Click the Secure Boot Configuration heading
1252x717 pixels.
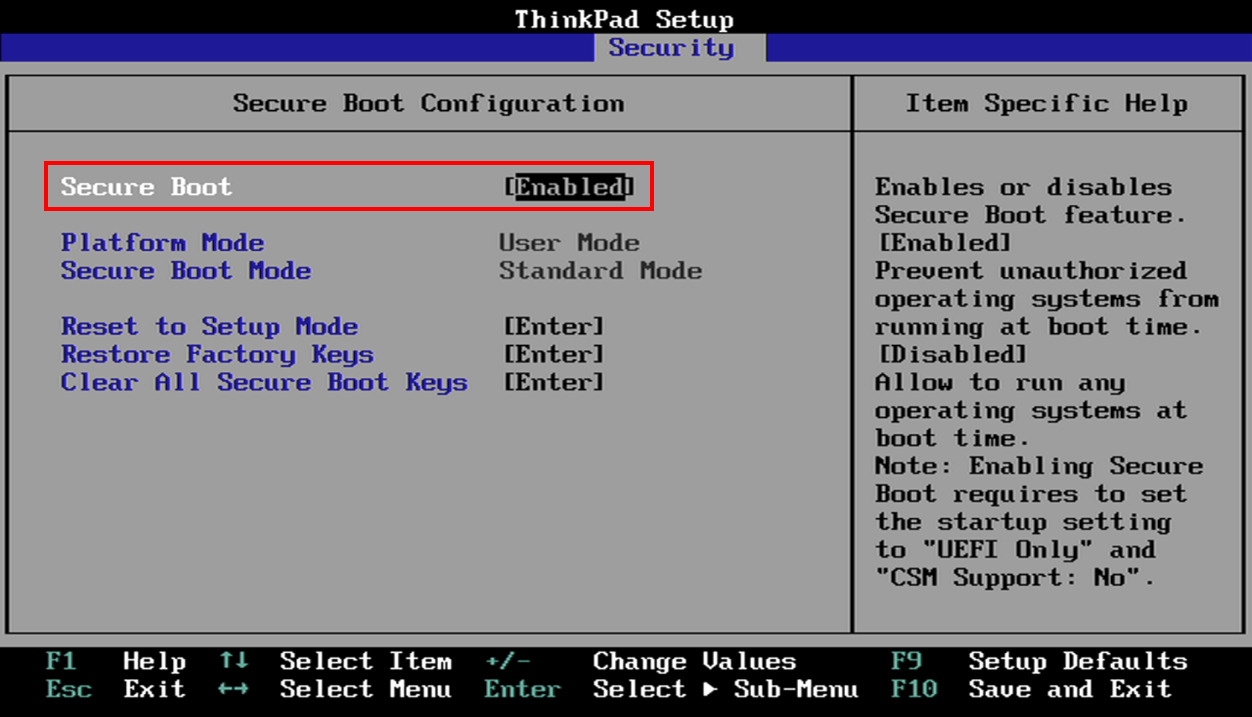428,103
